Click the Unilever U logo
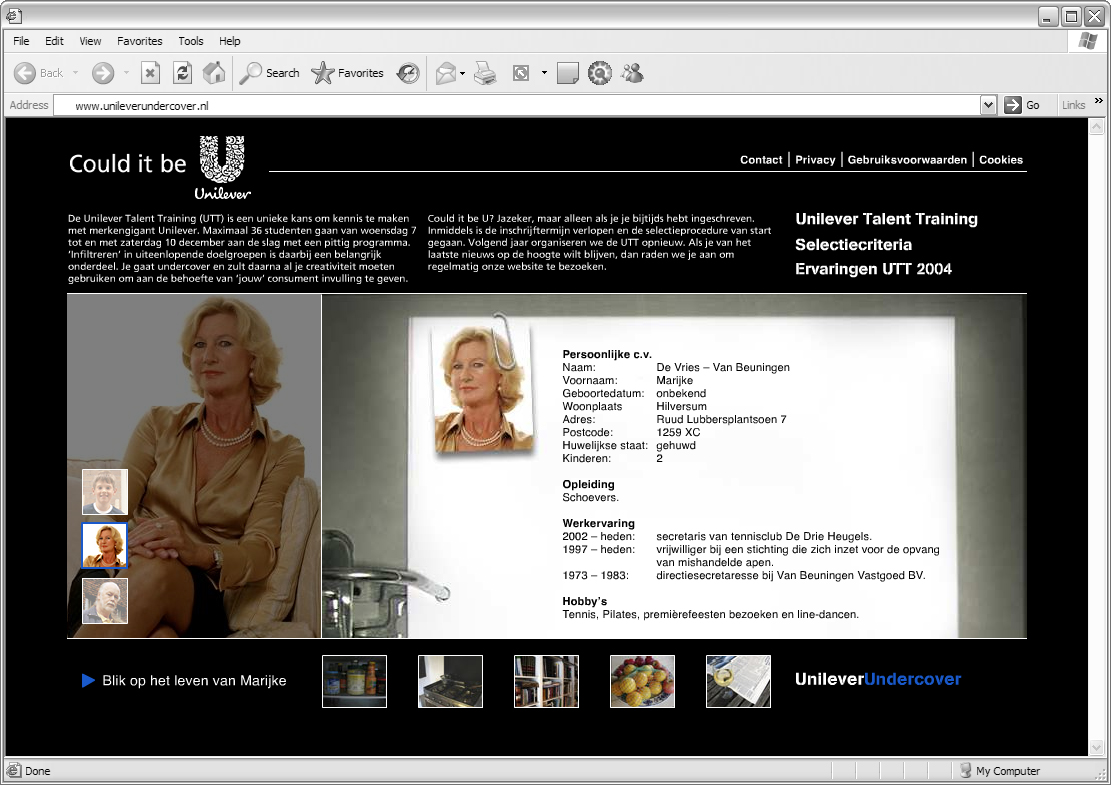This screenshot has width=1111, height=785. pos(222,167)
